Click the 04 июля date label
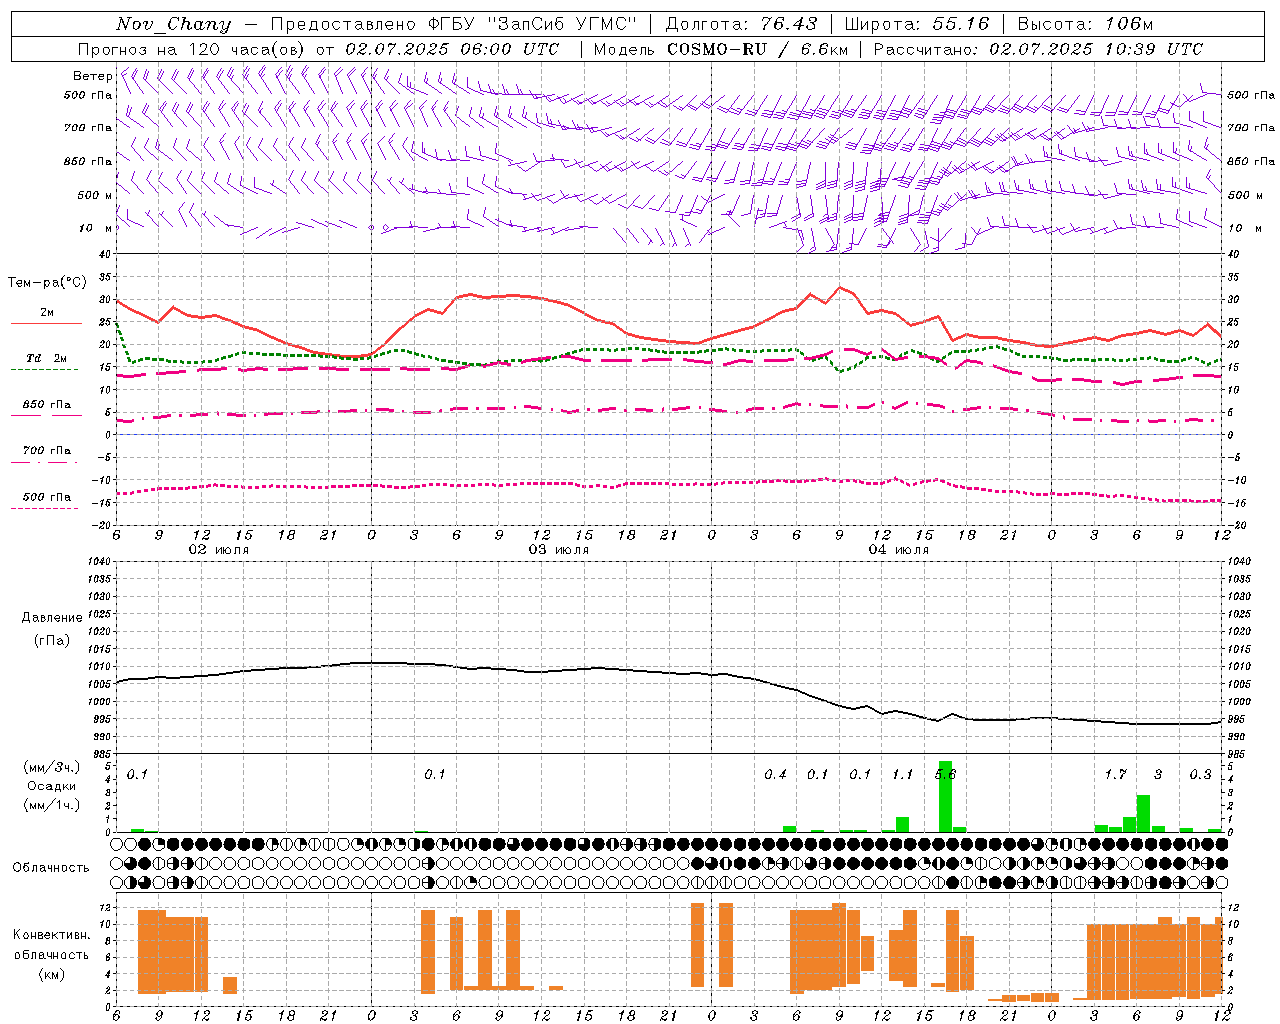This screenshot has width=1280, height=1024. pos(898,550)
